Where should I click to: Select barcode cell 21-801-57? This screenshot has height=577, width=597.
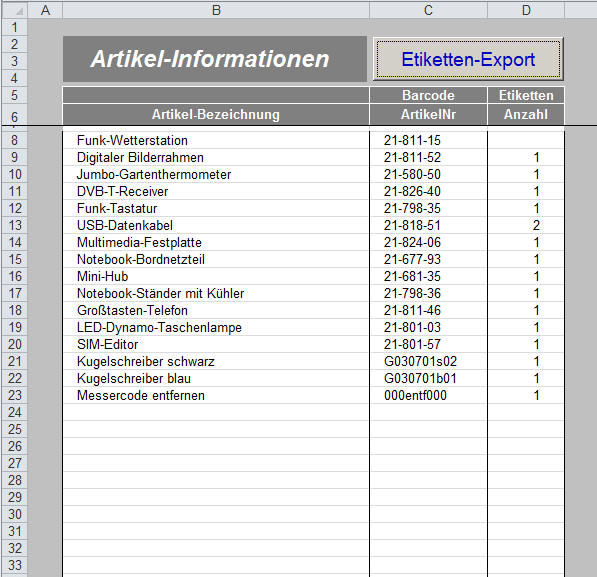point(428,344)
